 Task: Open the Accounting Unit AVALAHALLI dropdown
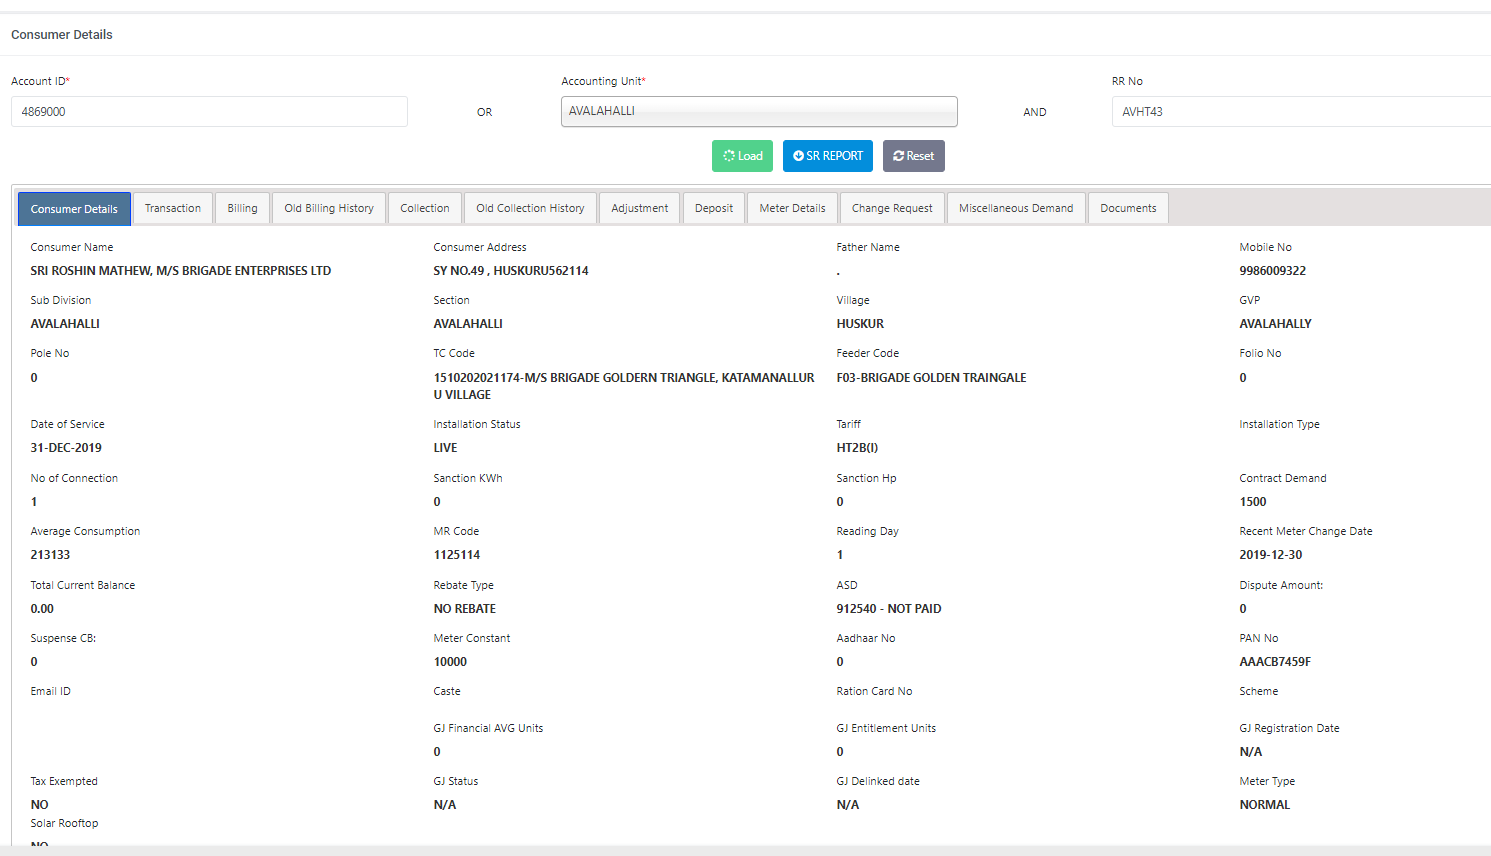click(759, 111)
